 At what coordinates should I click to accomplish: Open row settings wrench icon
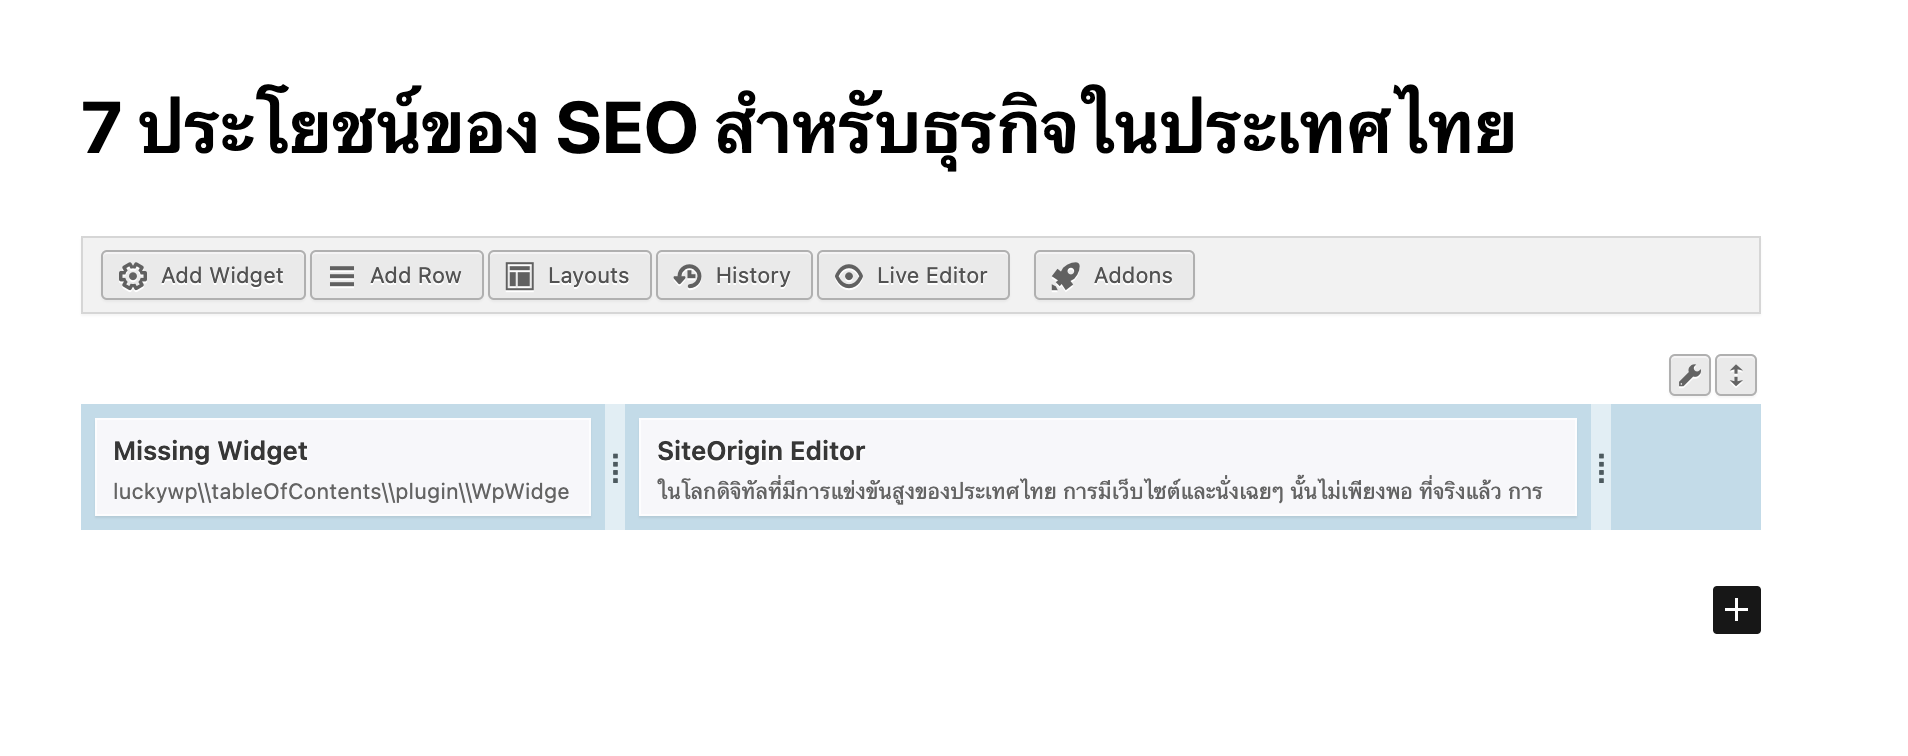click(x=1690, y=375)
